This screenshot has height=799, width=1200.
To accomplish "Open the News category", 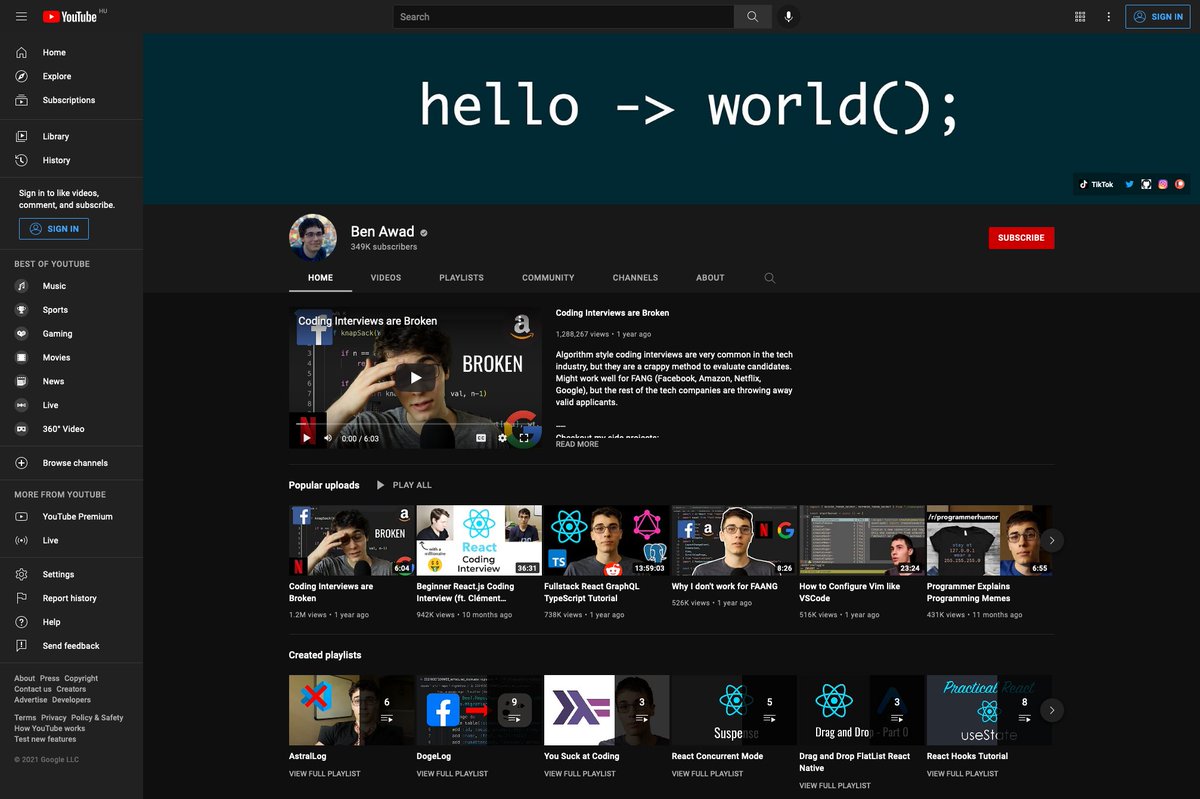I will click(71, 381).
